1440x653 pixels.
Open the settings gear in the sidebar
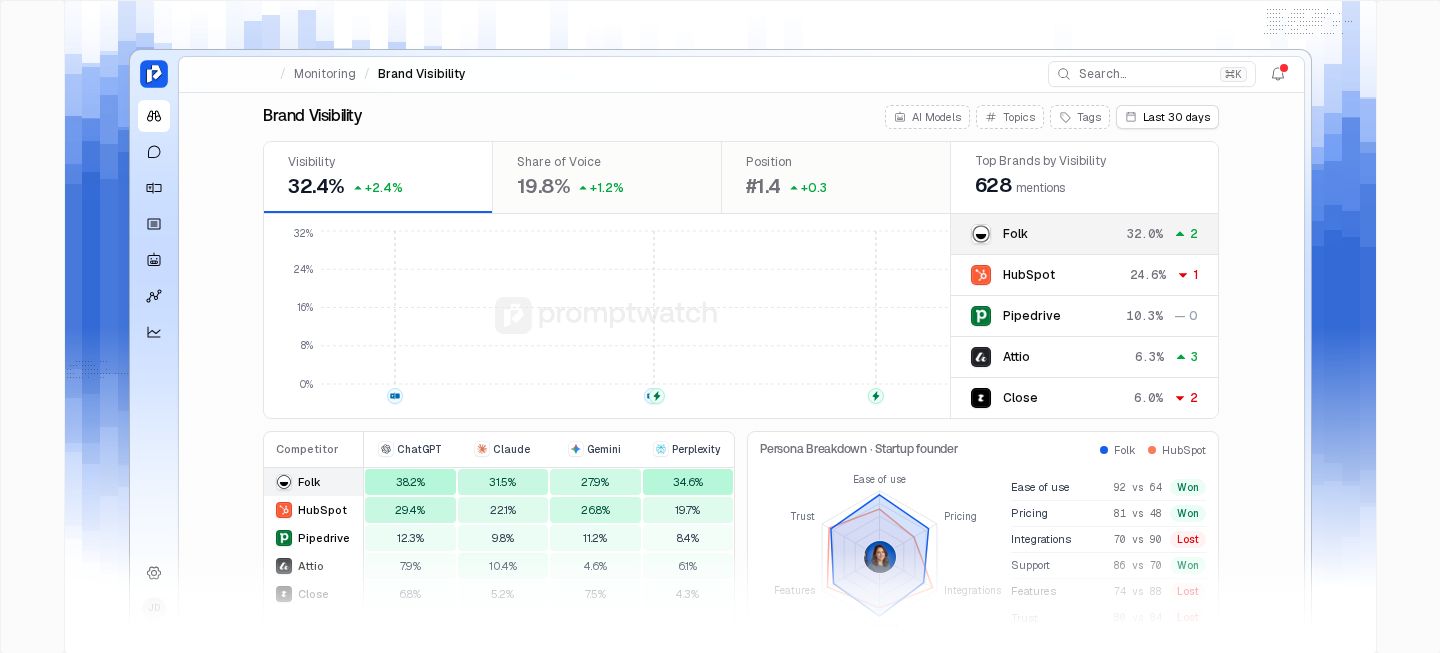154,573
